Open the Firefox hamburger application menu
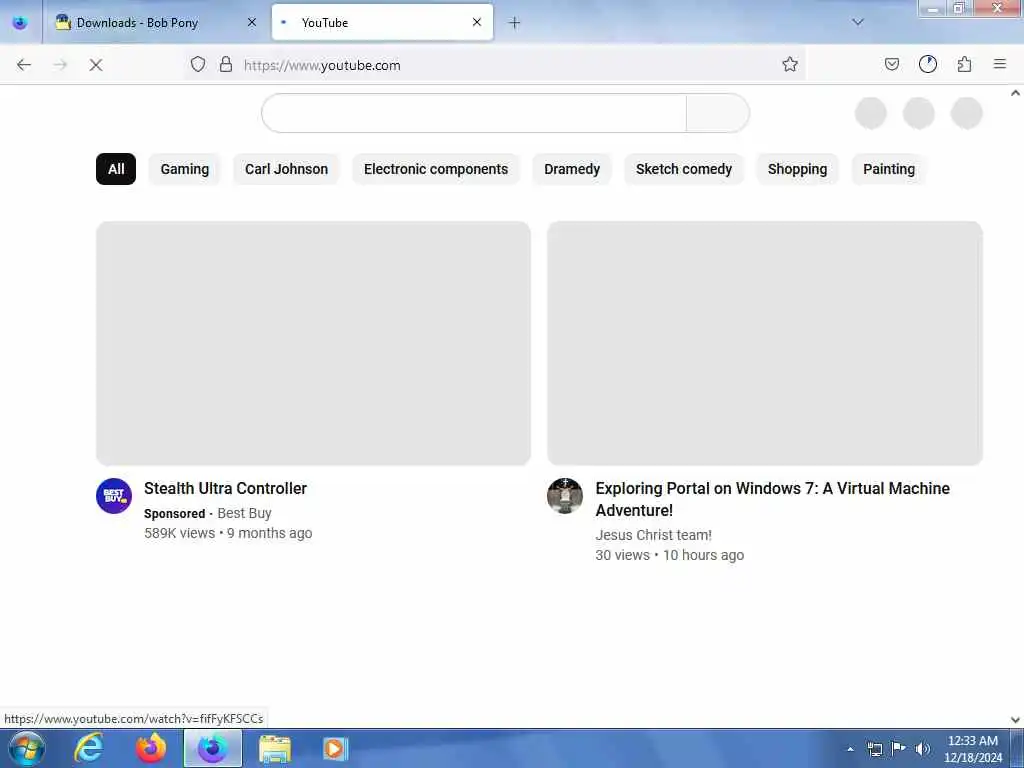This screenshot has width=1024, height=768. point(1000,64)
